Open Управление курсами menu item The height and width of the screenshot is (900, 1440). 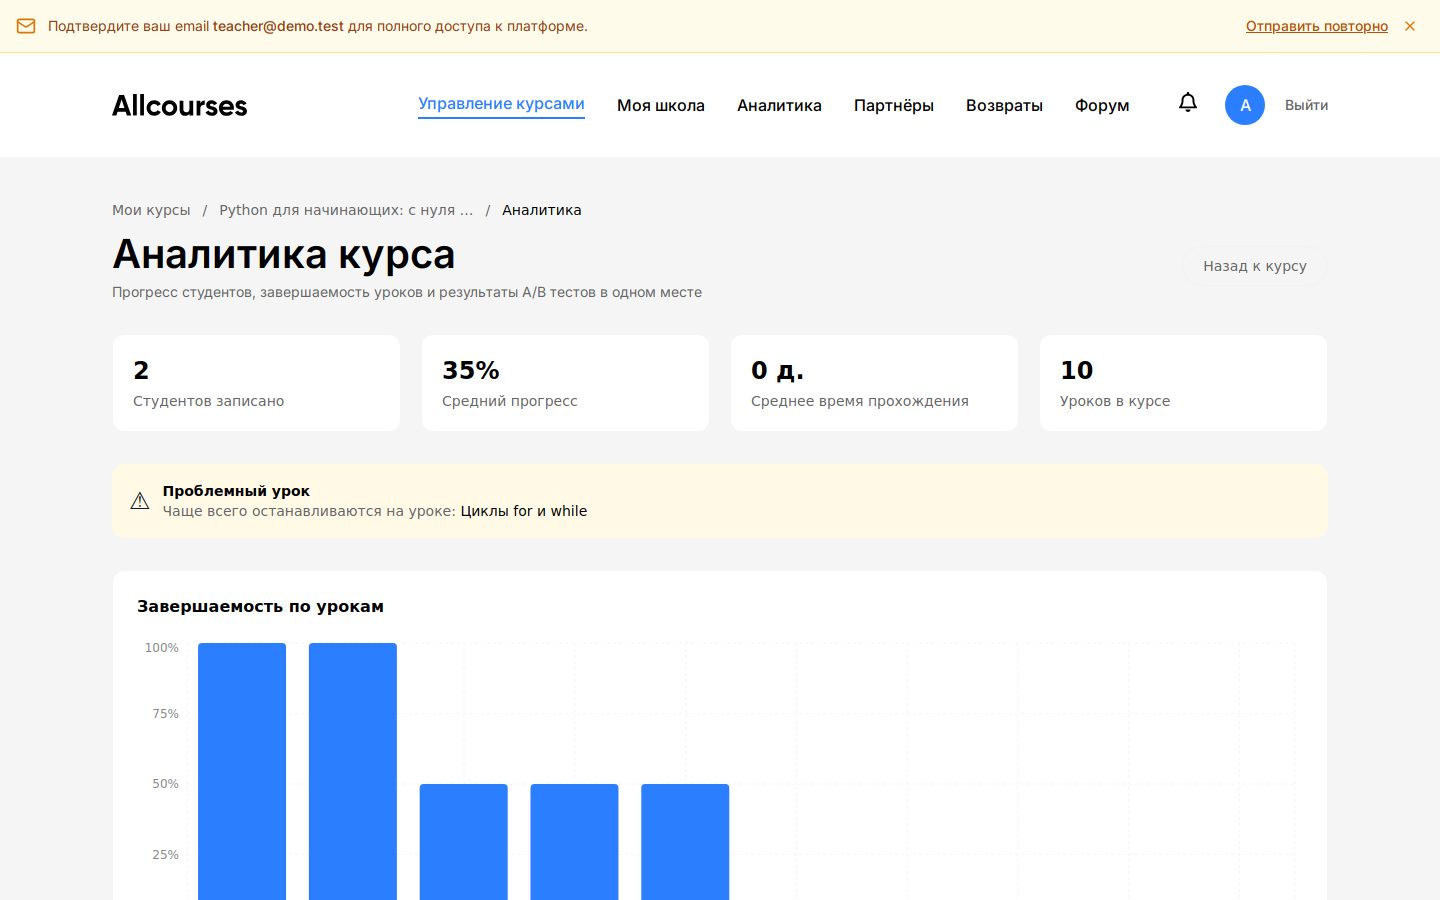point(501,104)
